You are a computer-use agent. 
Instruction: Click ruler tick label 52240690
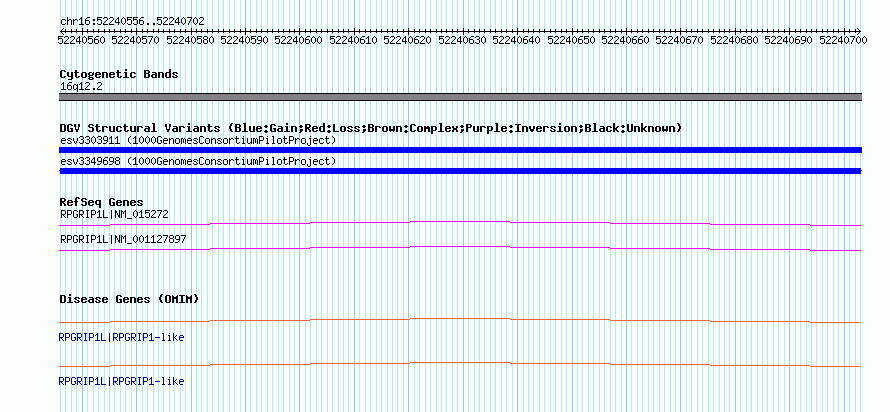[788, 40]
